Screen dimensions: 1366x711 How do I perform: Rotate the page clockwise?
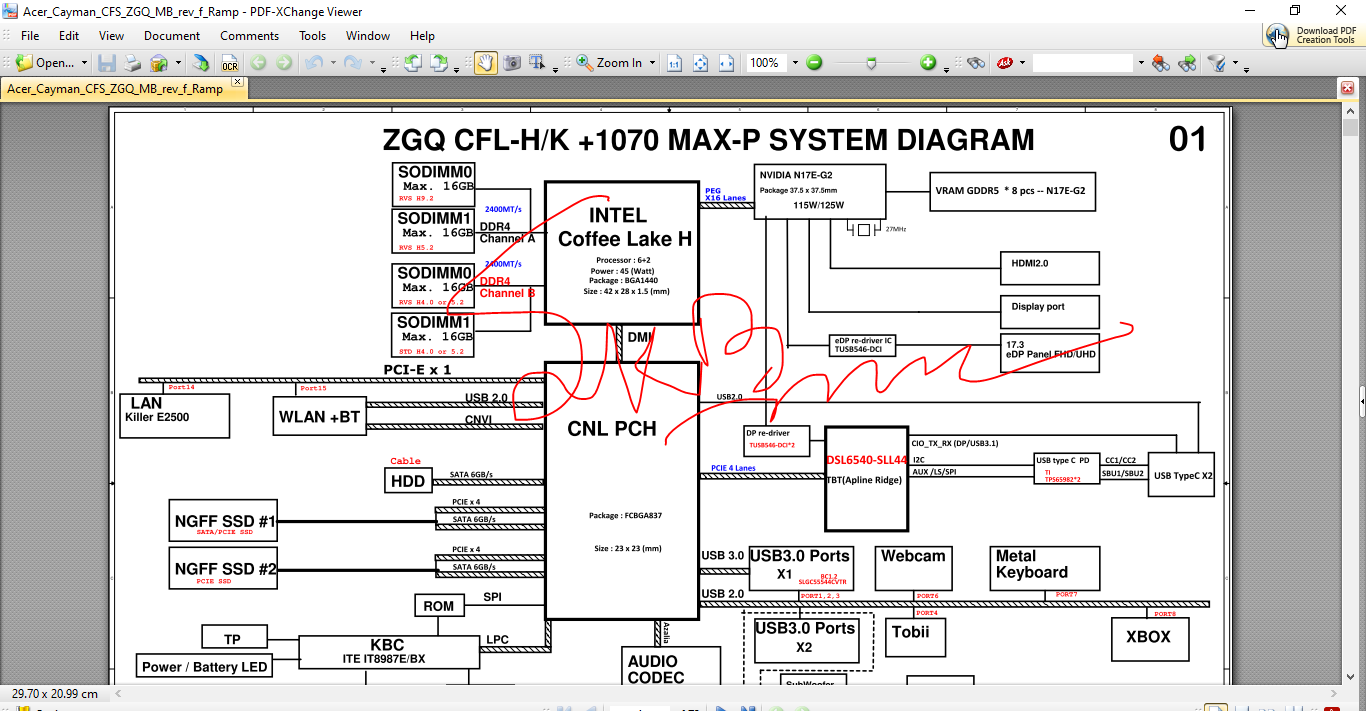(439, 63)
